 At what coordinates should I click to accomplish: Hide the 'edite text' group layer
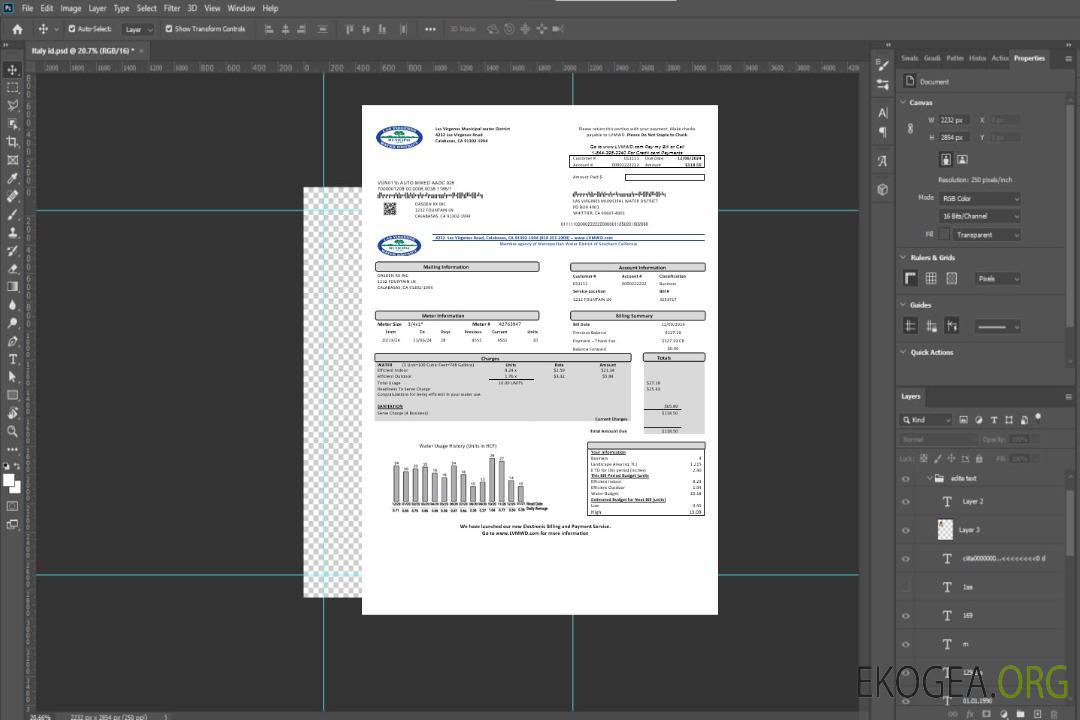(x=906, y=479)
